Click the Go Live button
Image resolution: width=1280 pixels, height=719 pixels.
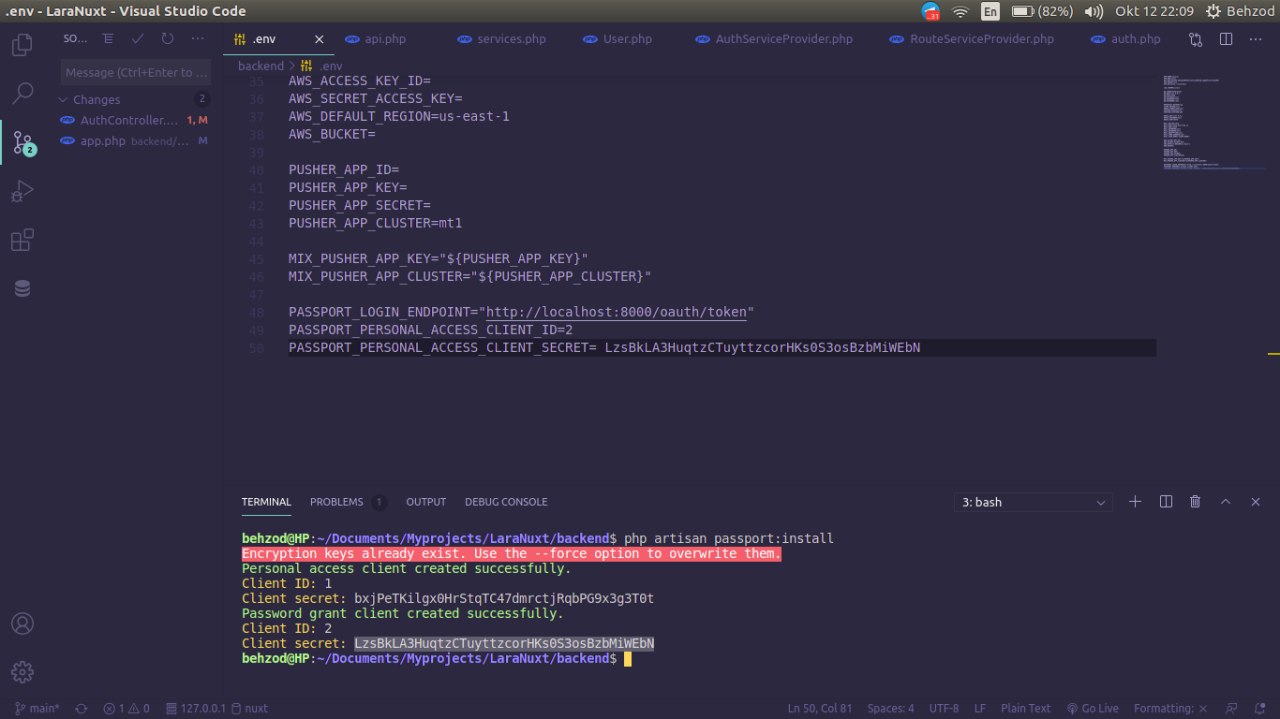point(1092,708)
